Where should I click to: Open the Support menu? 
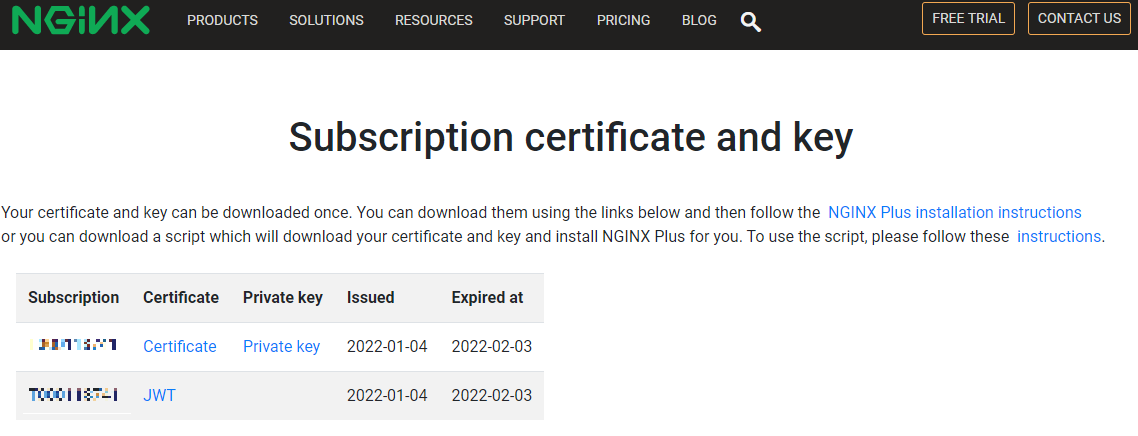(534, 20)
